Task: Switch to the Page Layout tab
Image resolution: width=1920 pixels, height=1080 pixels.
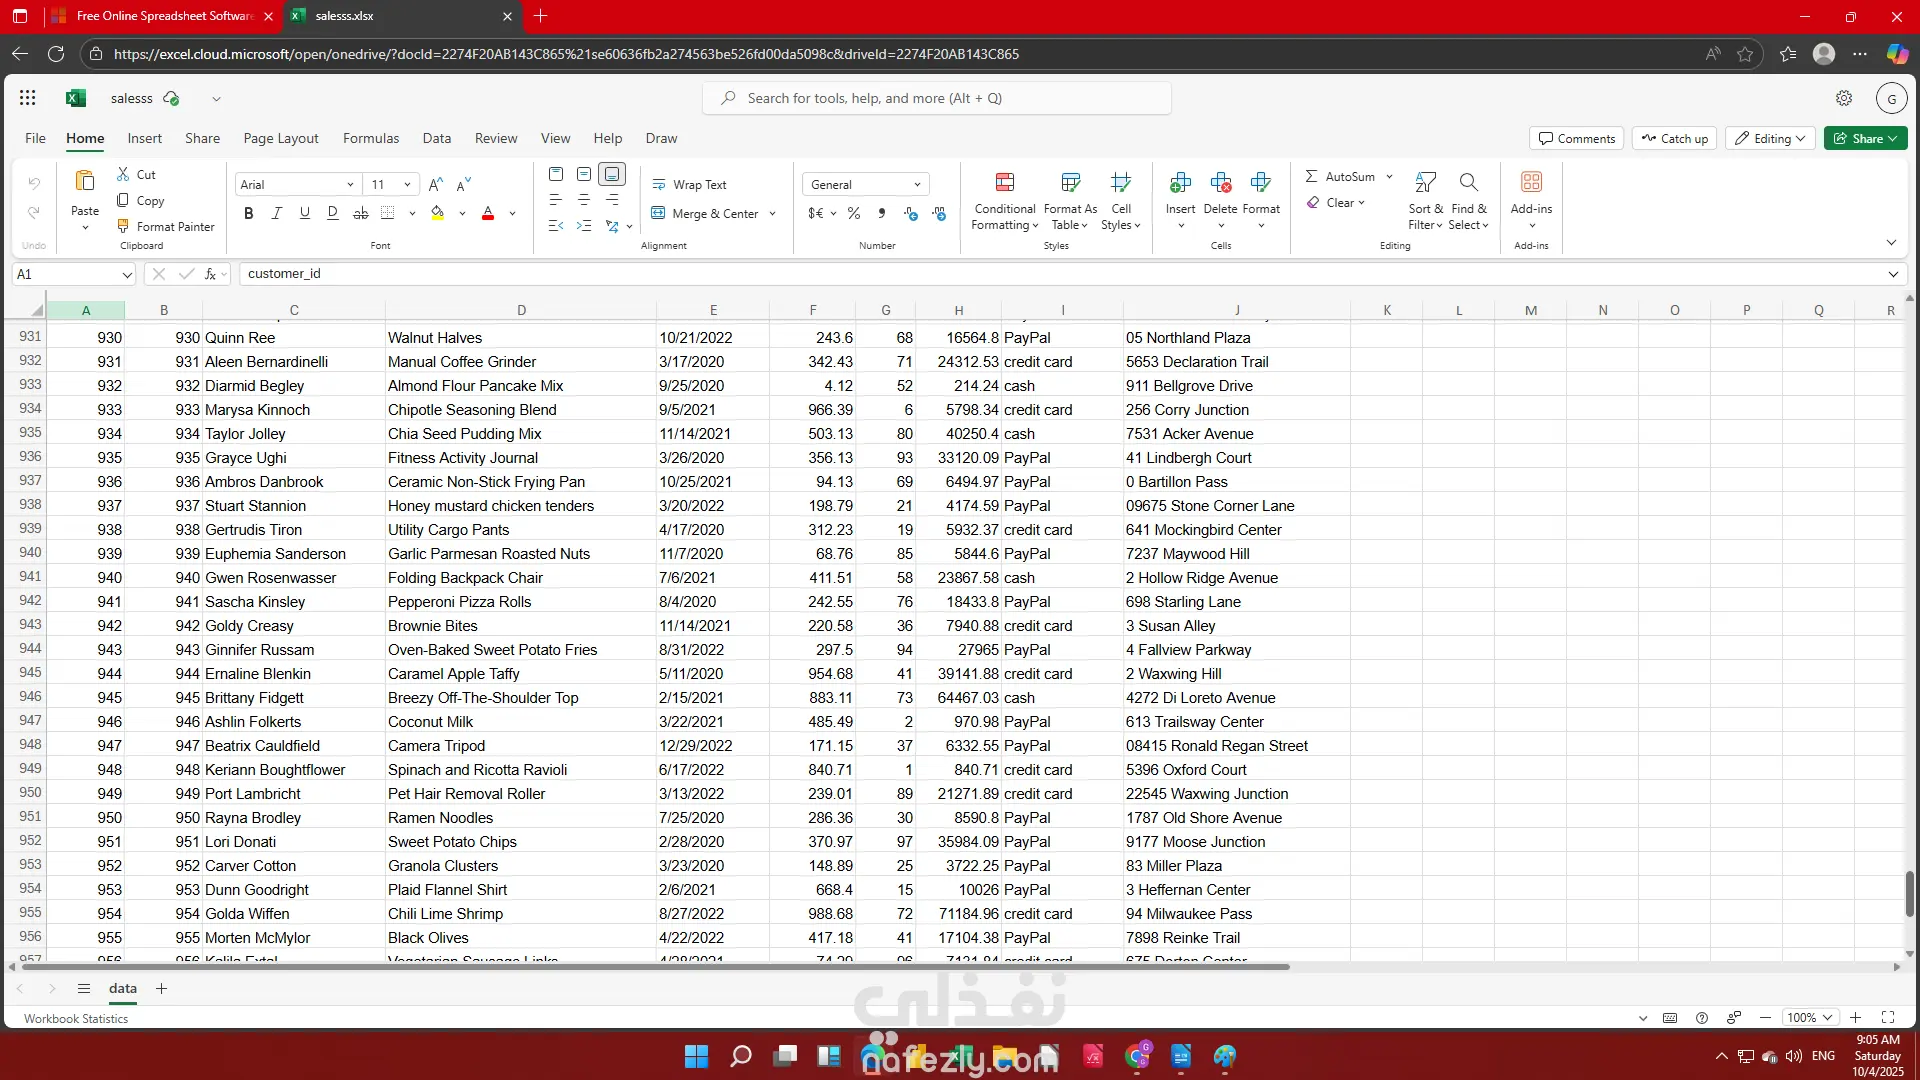Action: pyautogui.click(x=280, y=139)
